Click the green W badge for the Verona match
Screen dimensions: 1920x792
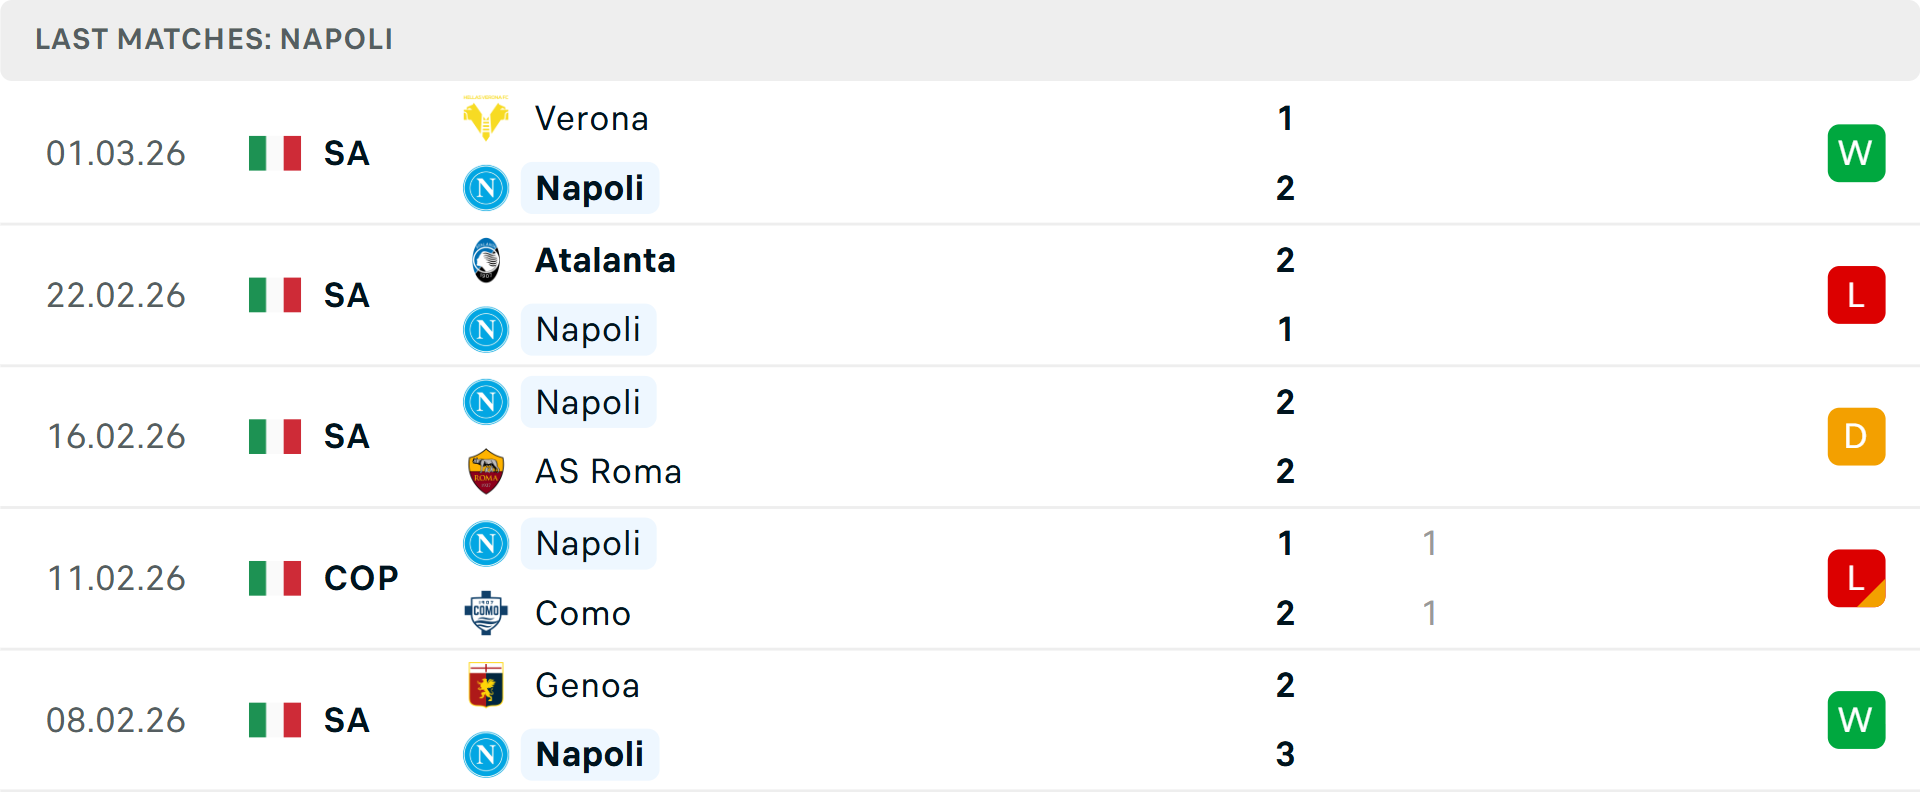[1856, 153]
